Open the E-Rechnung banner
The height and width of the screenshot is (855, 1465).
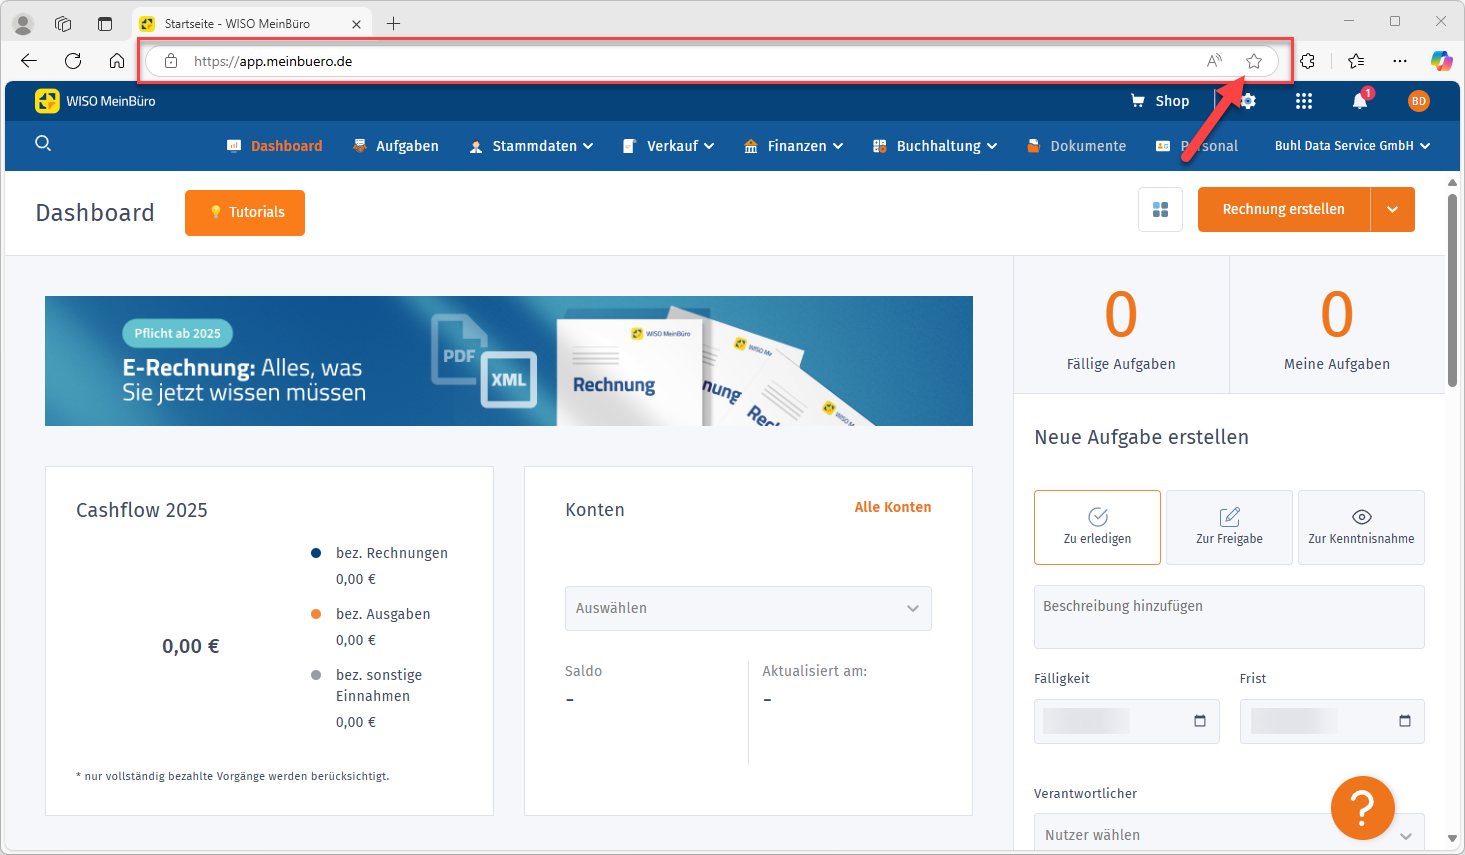pos(509,361)
